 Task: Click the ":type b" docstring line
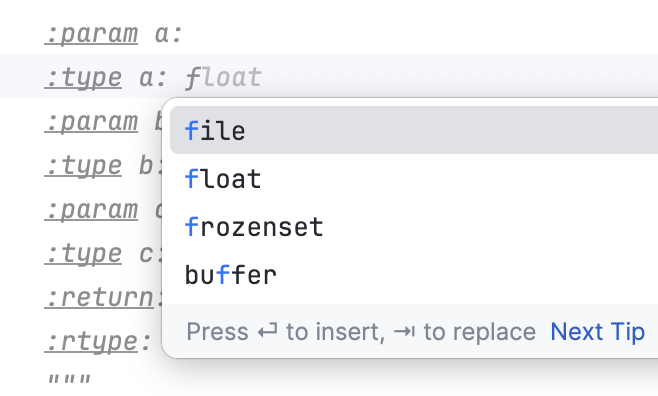coord(104,166)
